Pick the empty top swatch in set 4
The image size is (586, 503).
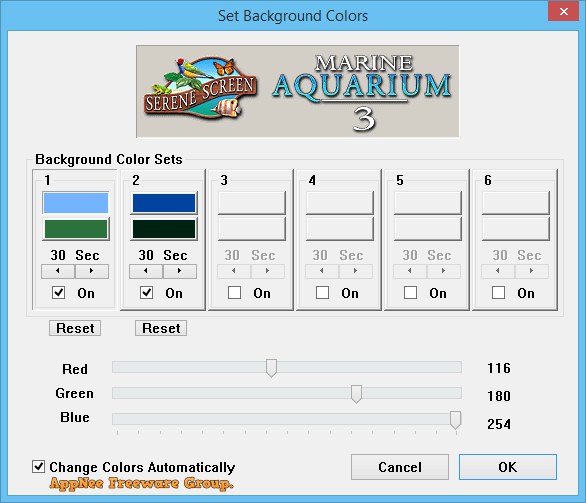pyautogui.click(x=340, y=203)
